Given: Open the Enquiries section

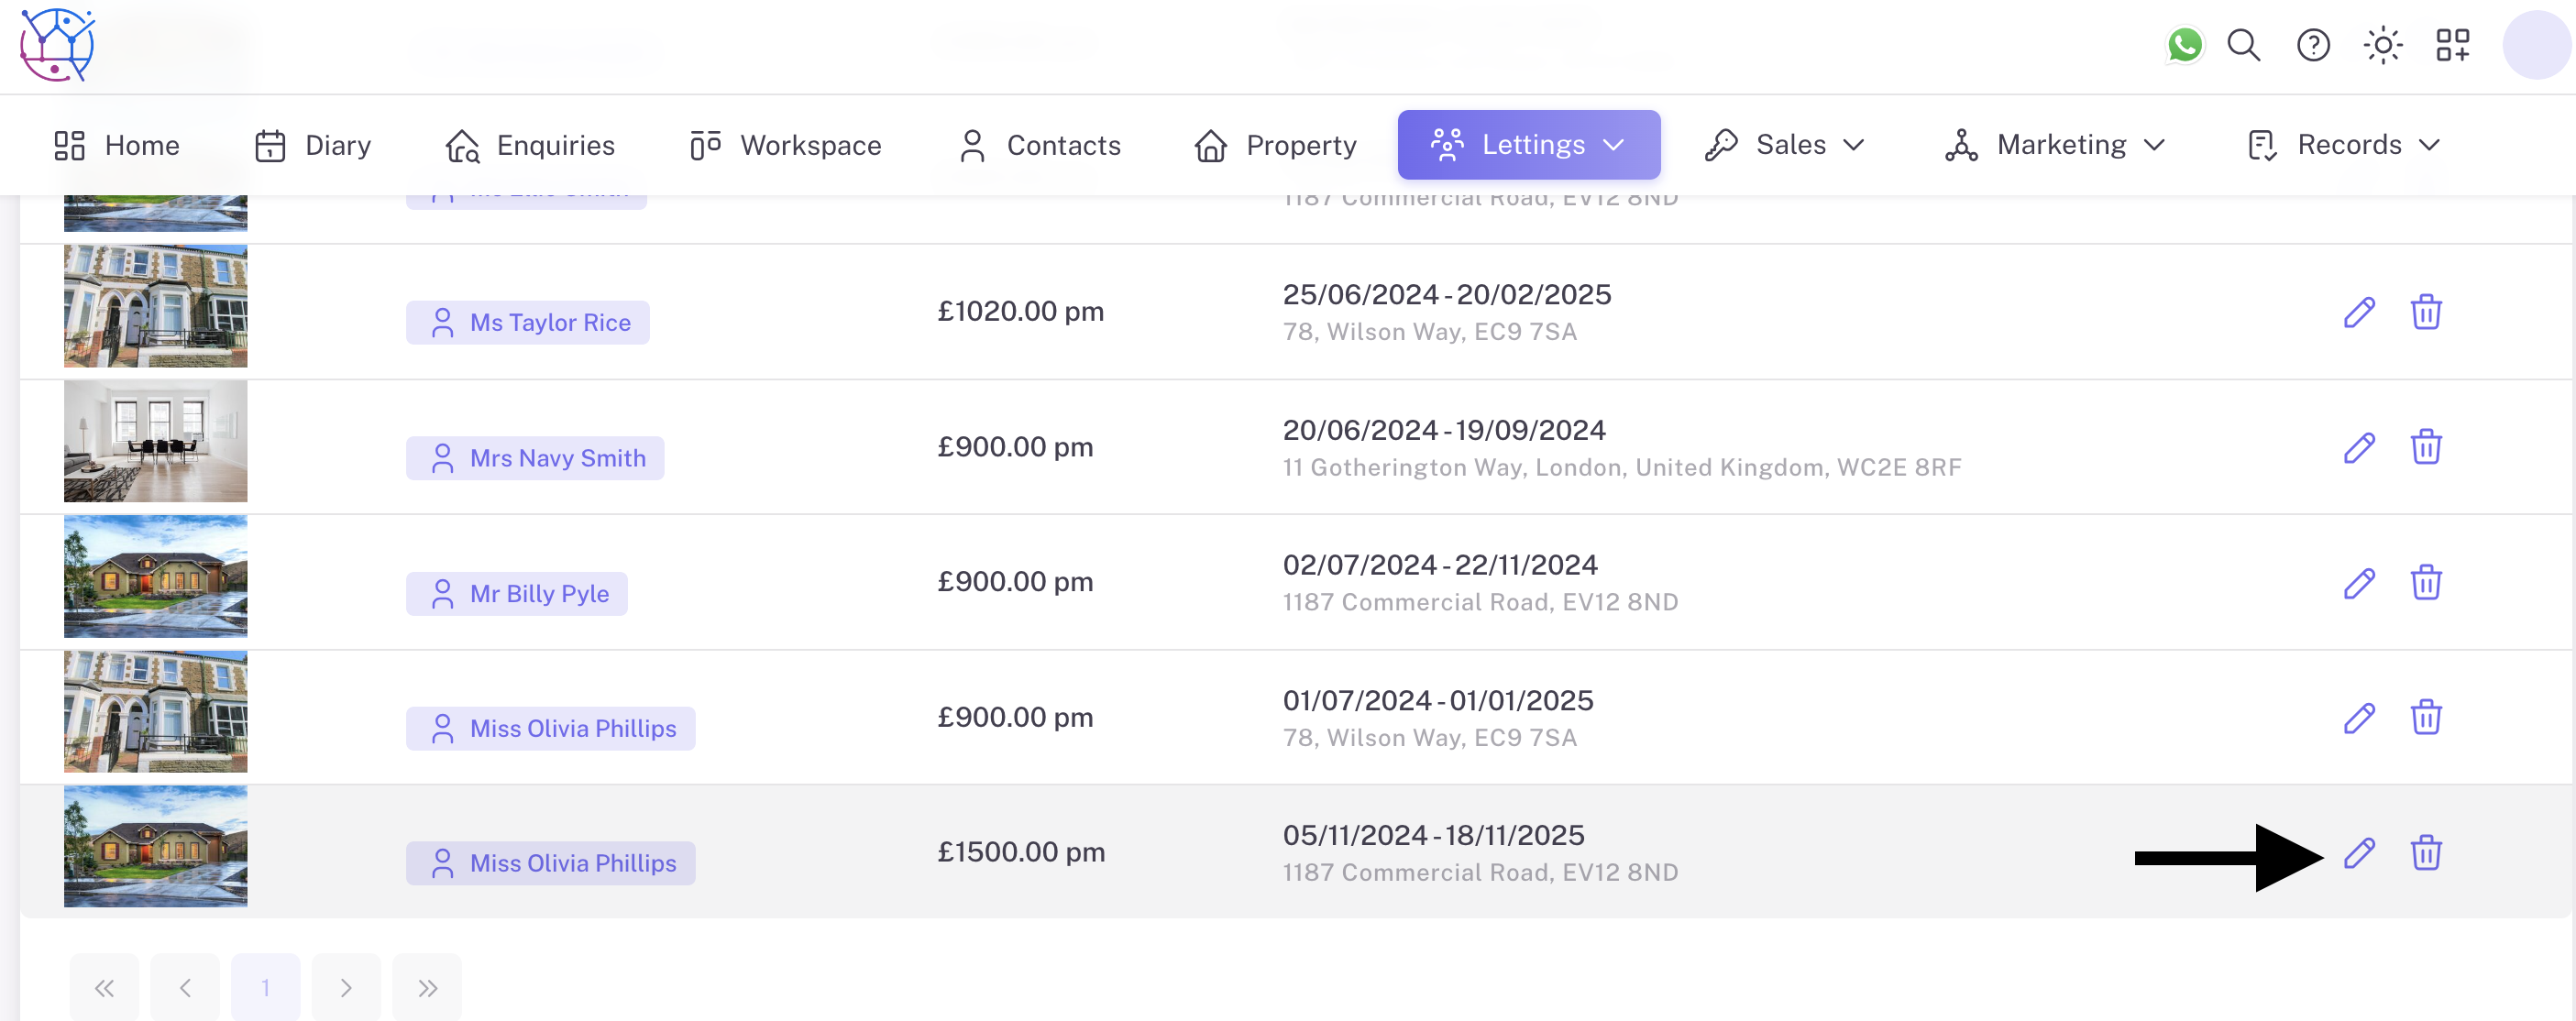Looking at the screenshot, I should point(530,145).
